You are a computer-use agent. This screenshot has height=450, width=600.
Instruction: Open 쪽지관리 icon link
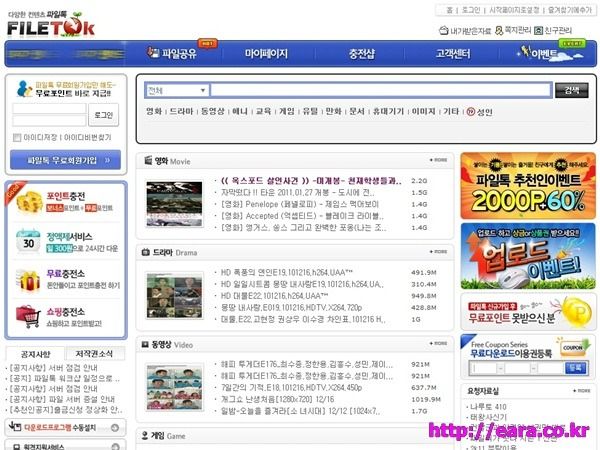click(x=513, y=30)
